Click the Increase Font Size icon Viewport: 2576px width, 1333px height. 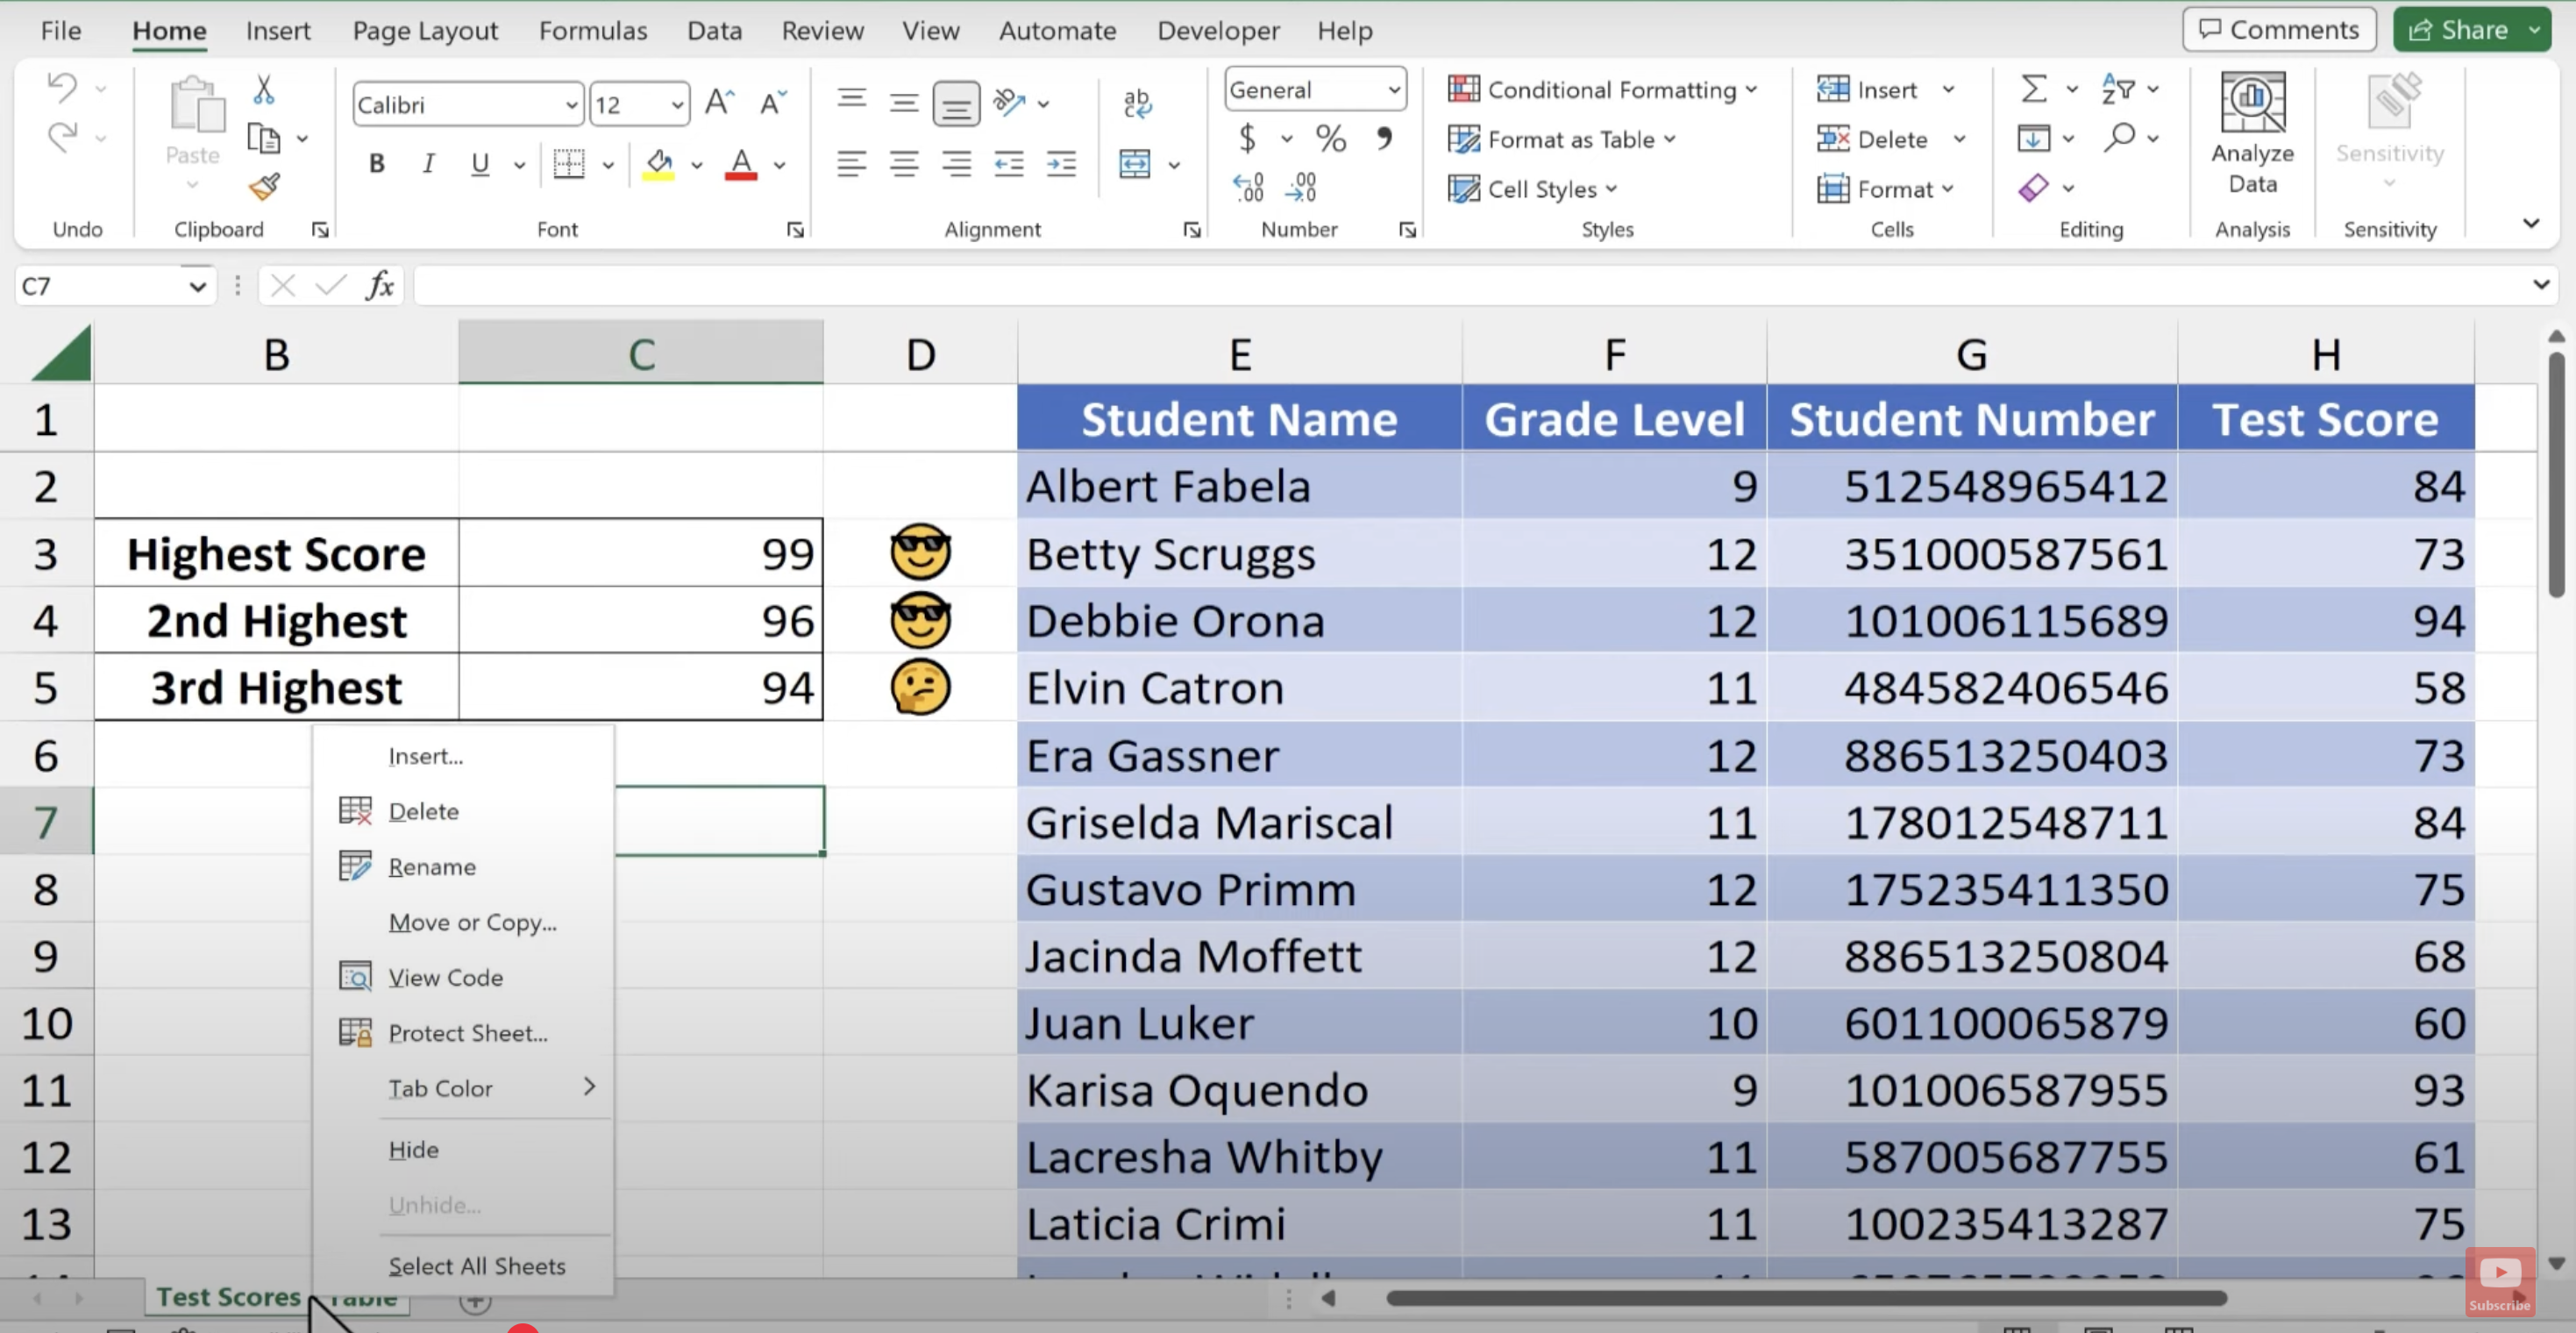pyautogui.click(x=719, y=103)
